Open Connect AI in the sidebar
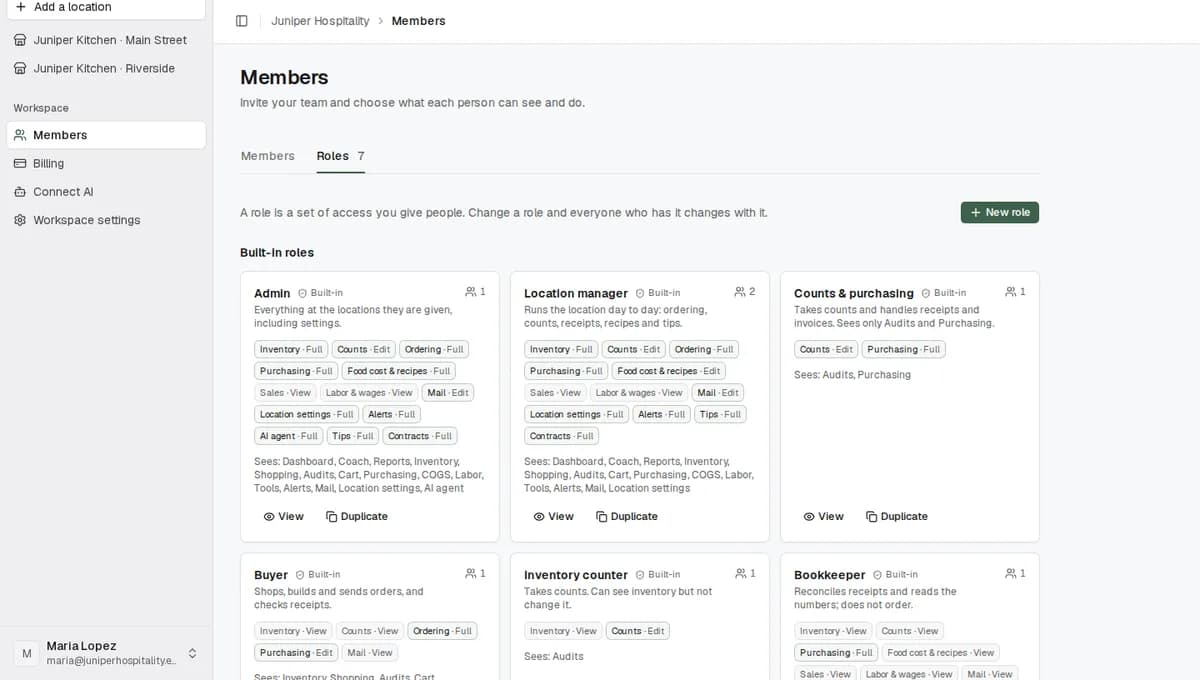This screenshot has height=680, width=1200. (x=106, y=191)
